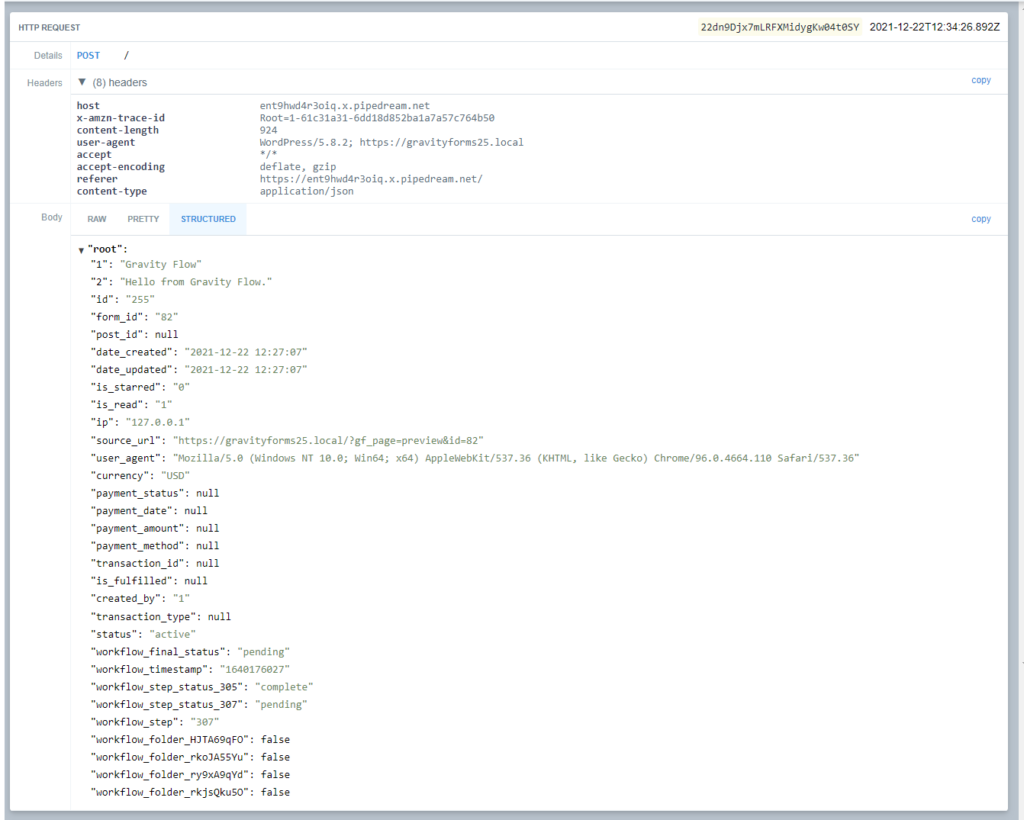Click the x-amzn-trace-id header value
The width and height of the screenshot is (1024, 820).
376,118
